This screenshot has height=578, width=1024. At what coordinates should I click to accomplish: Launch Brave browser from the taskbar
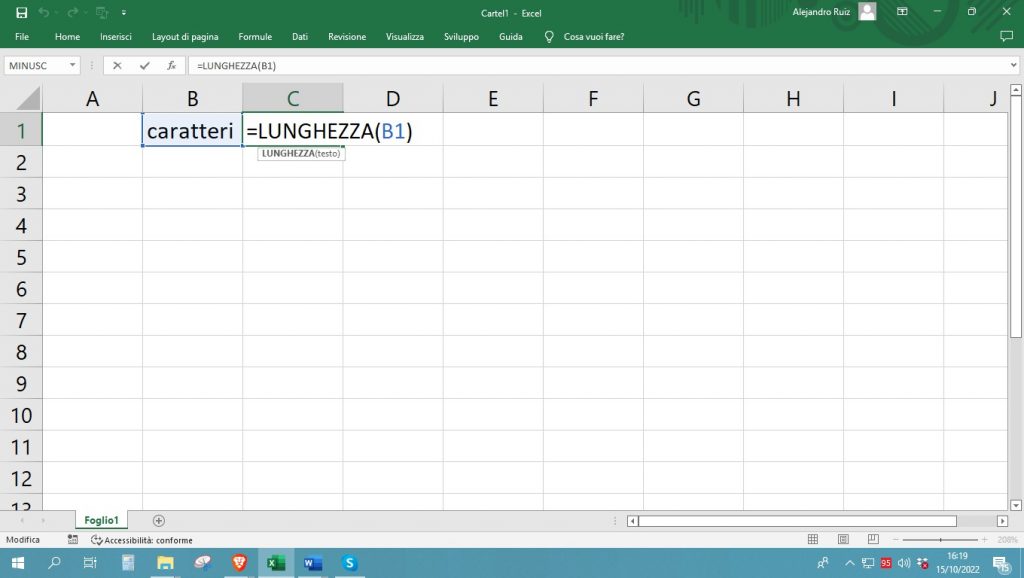click(238, 563)
